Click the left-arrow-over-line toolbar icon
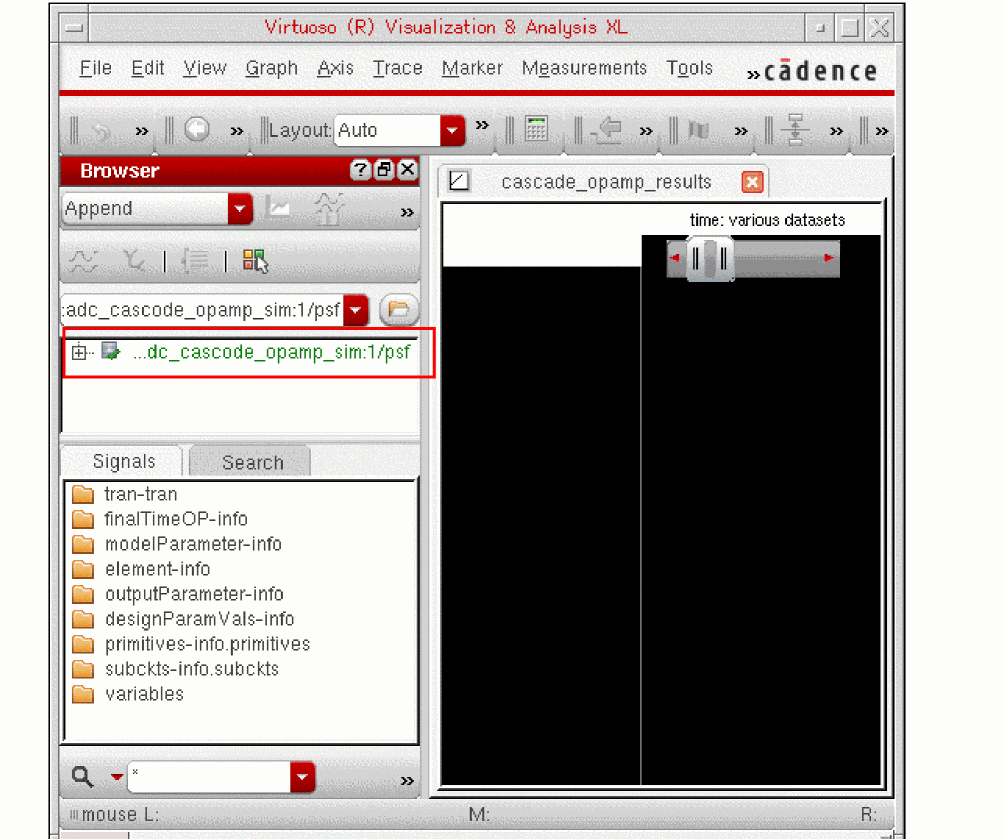This screenshot has height=840, width=1005. pyautogui.click(x=607, y=130)
